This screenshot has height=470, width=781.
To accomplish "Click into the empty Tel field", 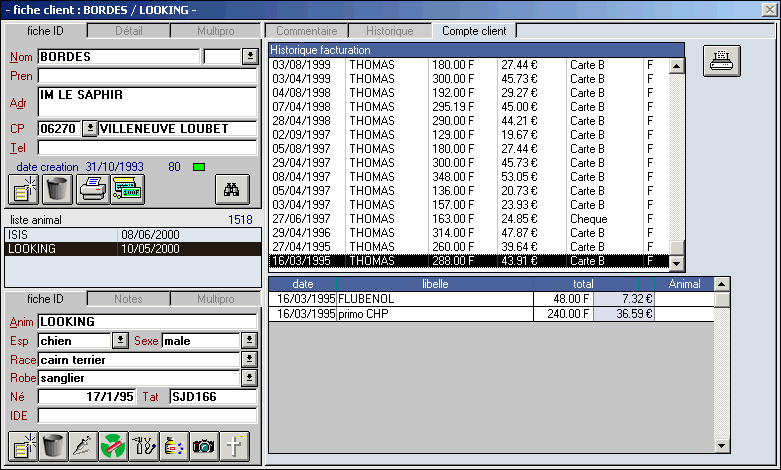I will pos(147,147).
